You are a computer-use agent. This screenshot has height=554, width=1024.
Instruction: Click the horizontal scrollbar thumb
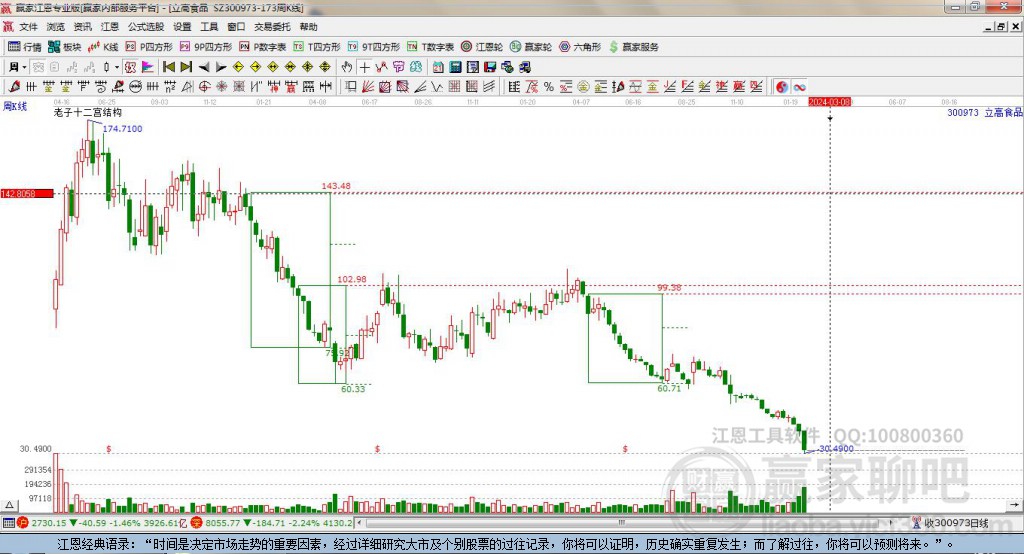(x=622, y=522)
